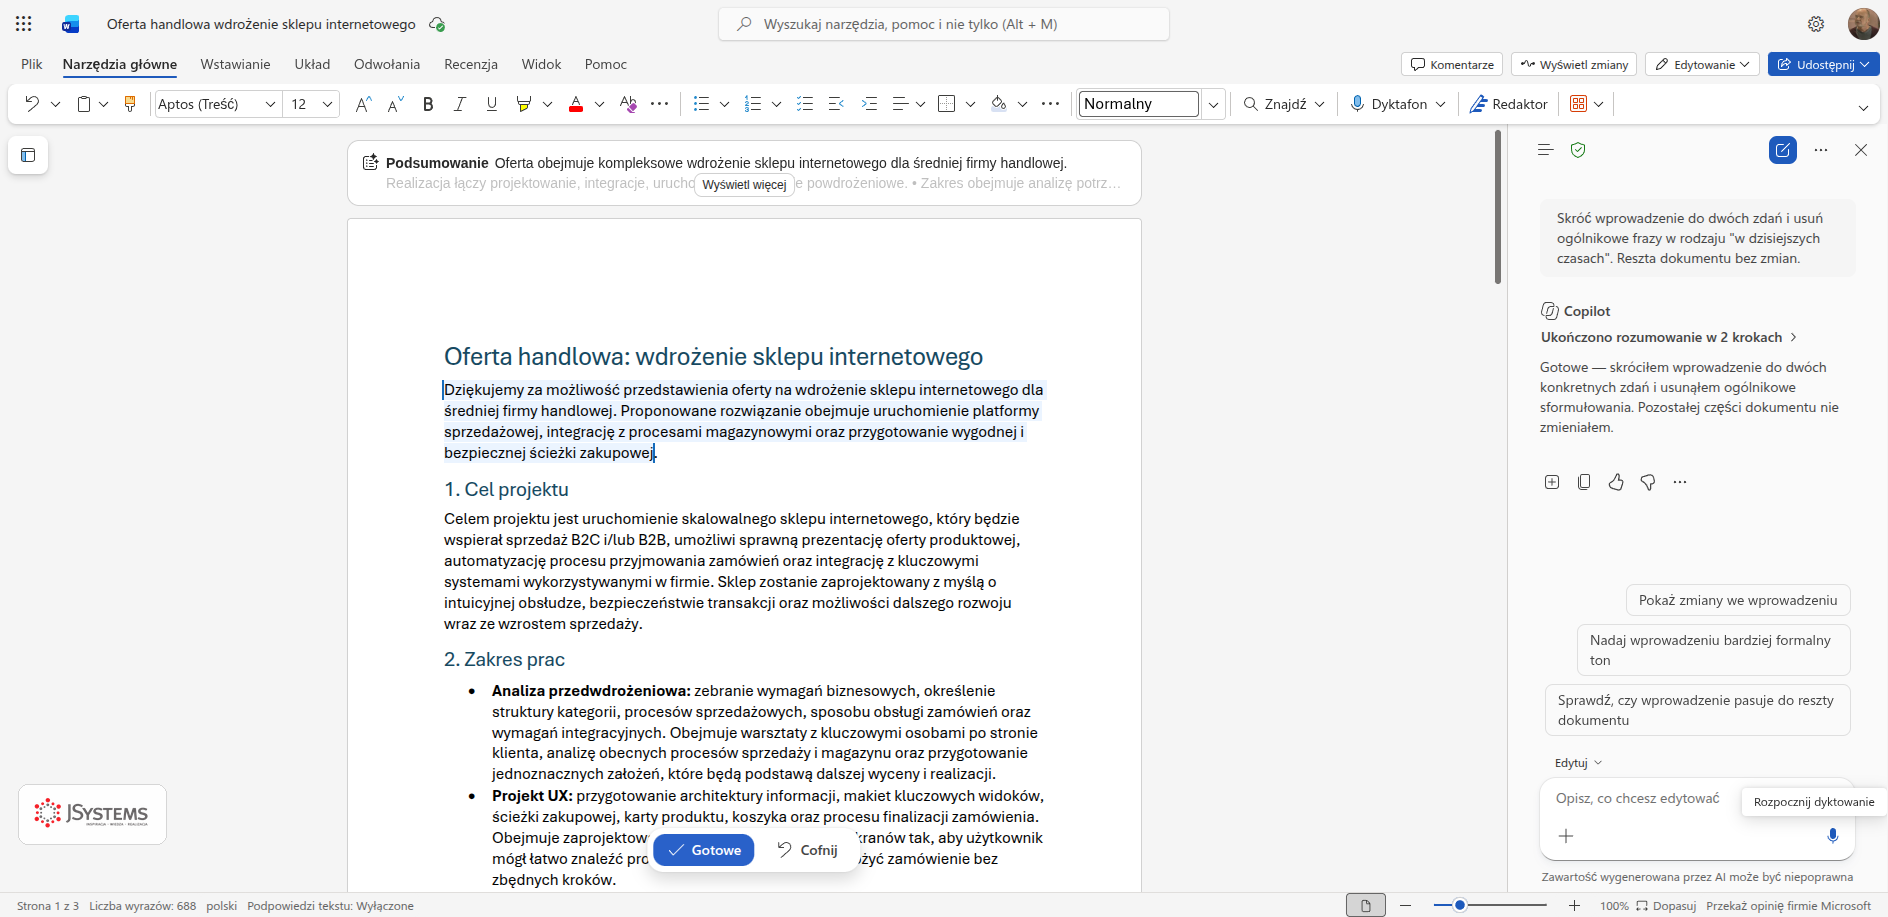Switch to the Układ tab
Image resolution: width=1888 pixels, height=917 pixels.
coord(312,64)
